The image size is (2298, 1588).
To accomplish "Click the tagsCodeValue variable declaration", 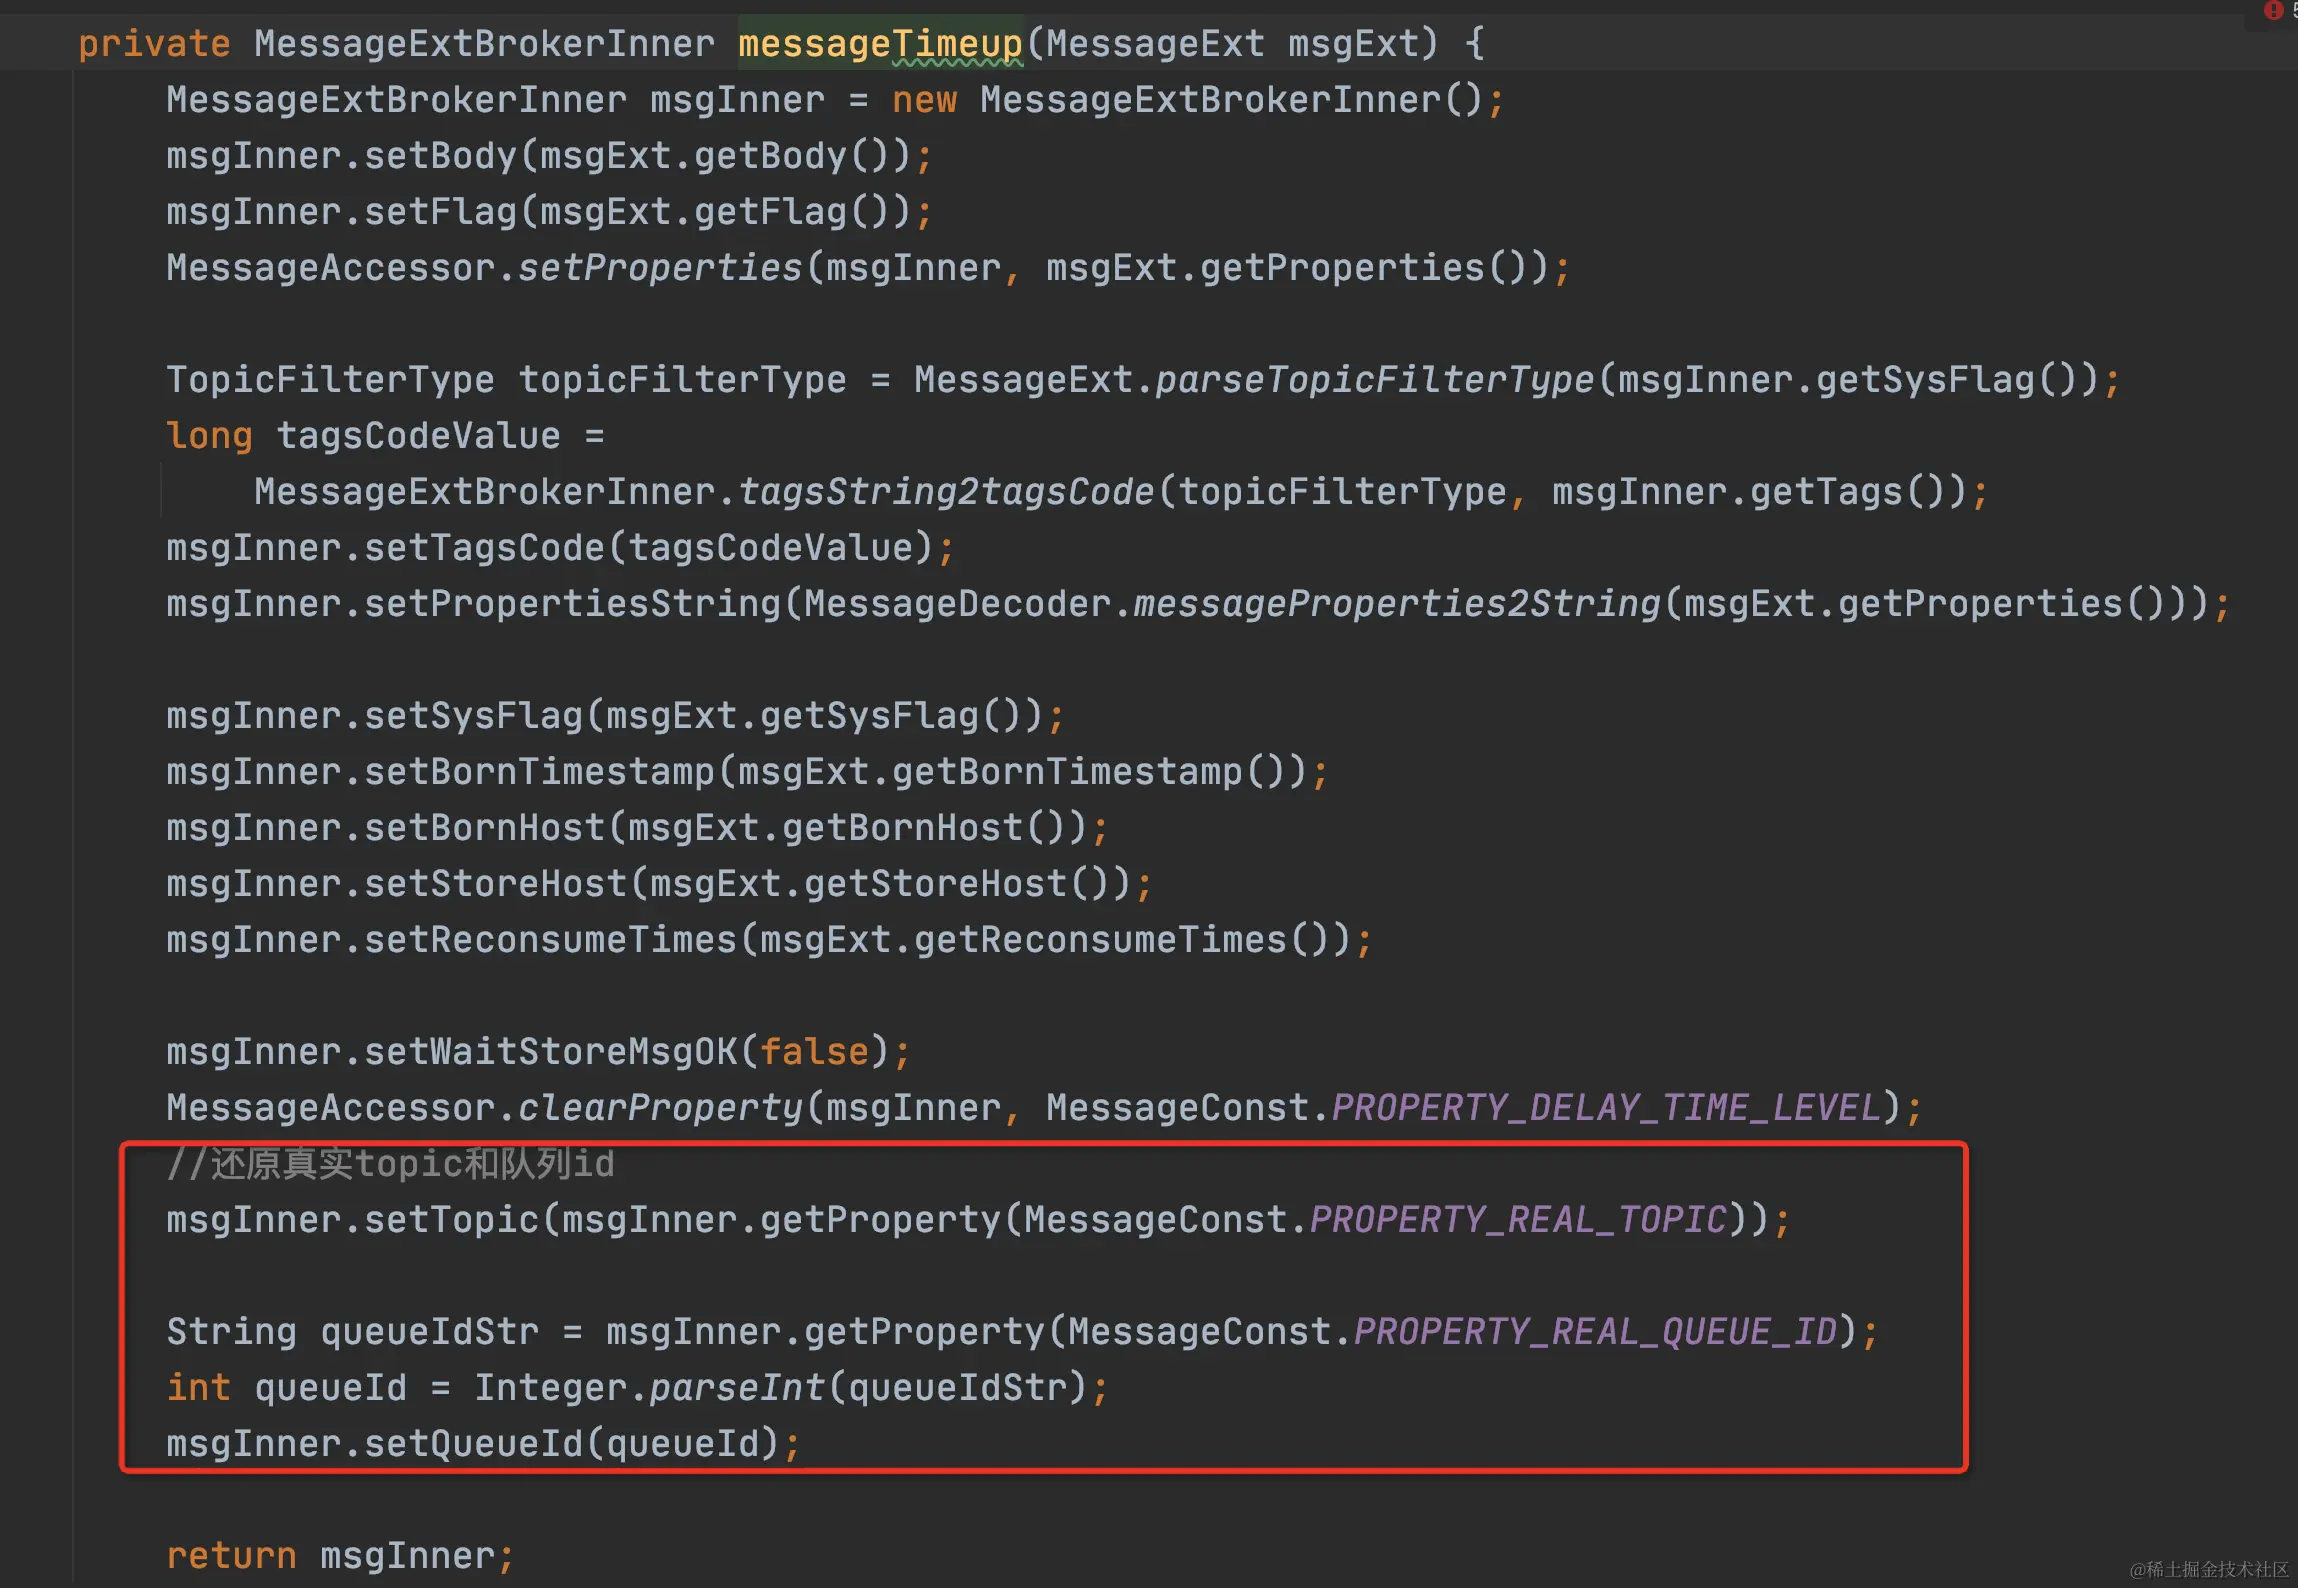I will pos(418,436).
